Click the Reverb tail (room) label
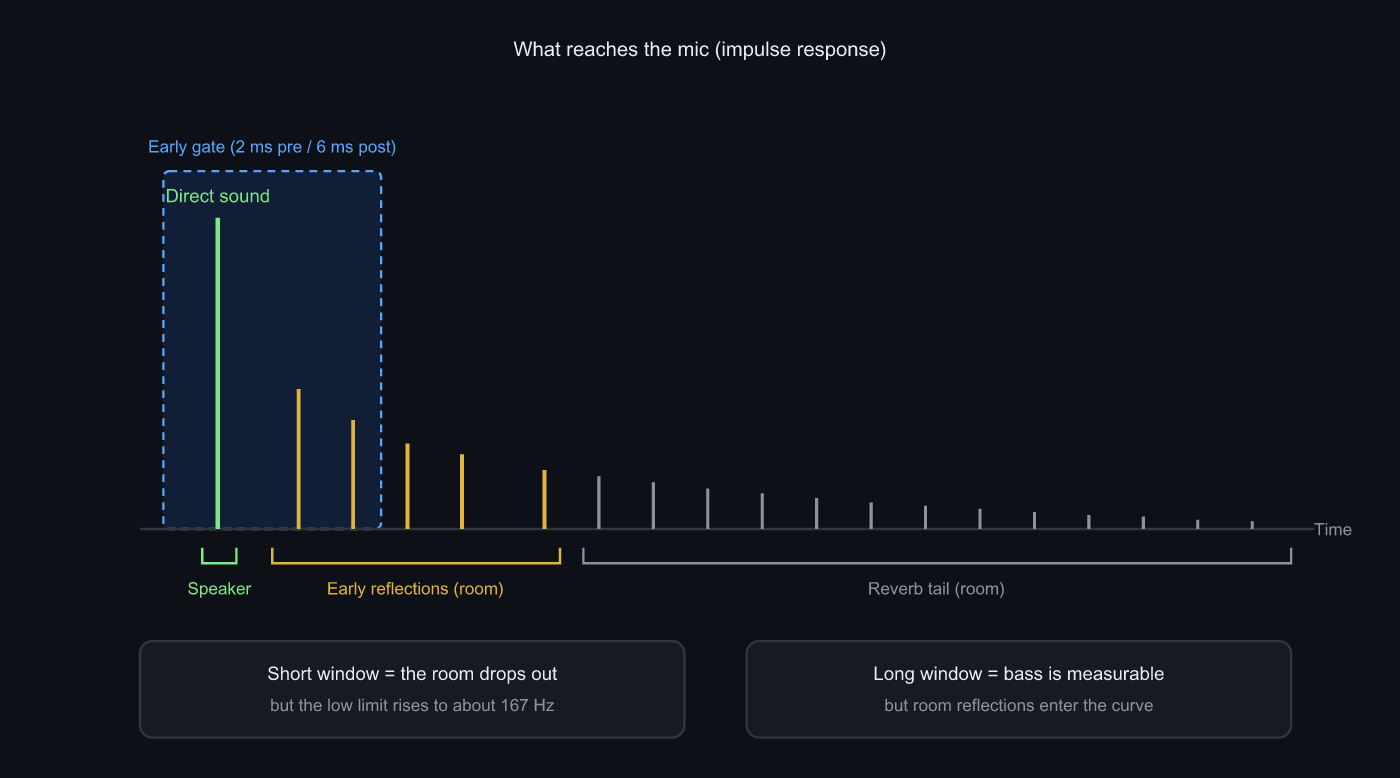 936,589
